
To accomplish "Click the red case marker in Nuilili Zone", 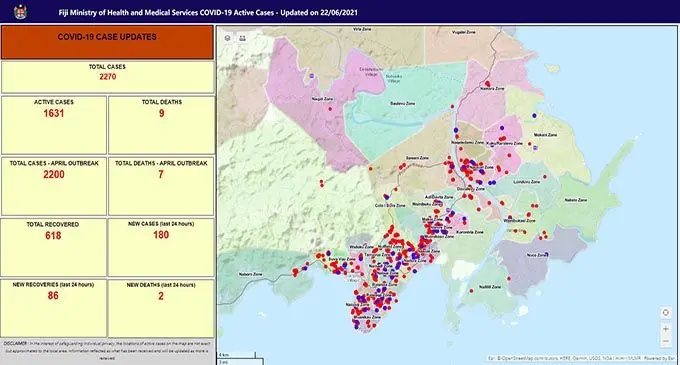I will 471,291.
